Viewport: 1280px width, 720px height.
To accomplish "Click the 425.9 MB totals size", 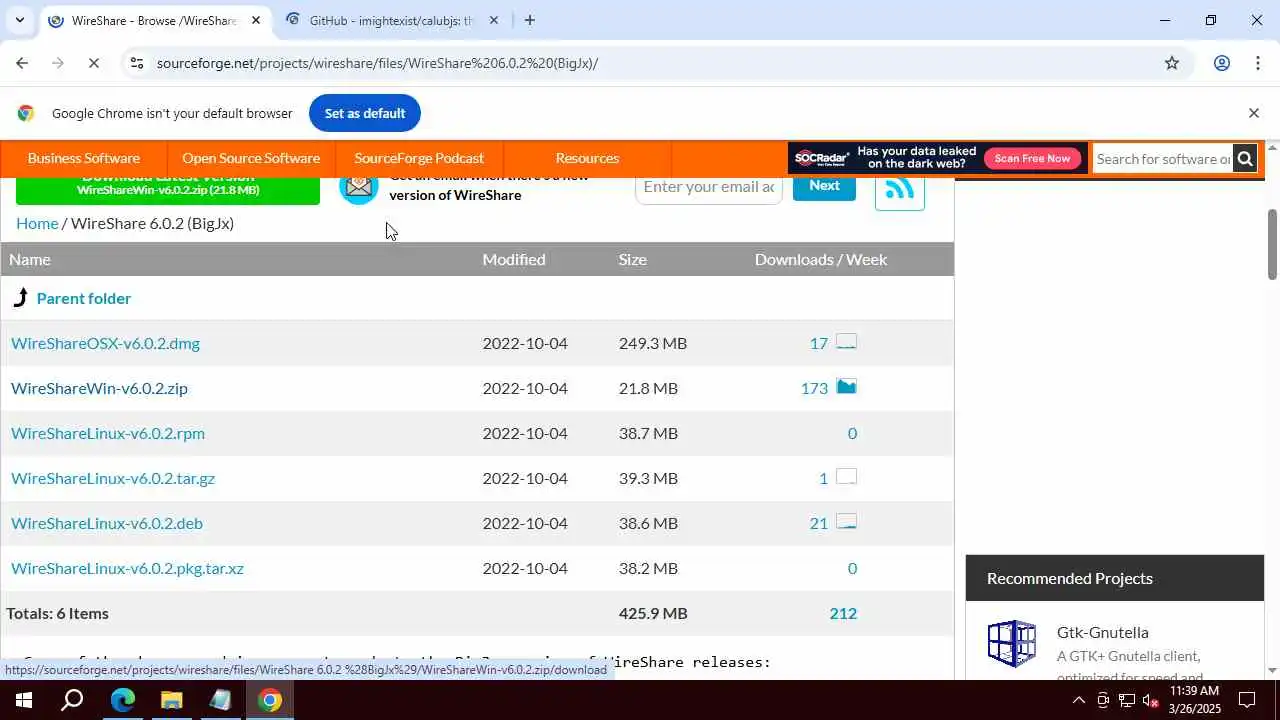I will click(653, 613).
